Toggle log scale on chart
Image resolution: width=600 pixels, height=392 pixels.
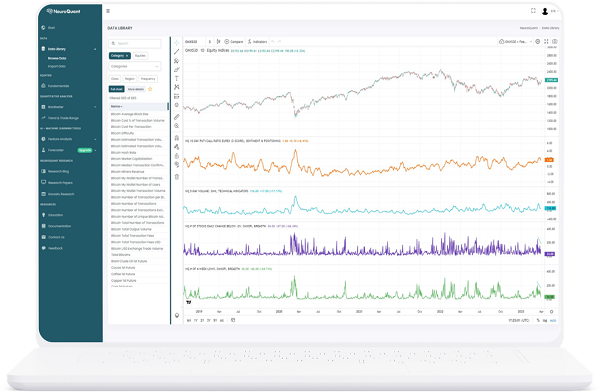(x=545, y=320)
